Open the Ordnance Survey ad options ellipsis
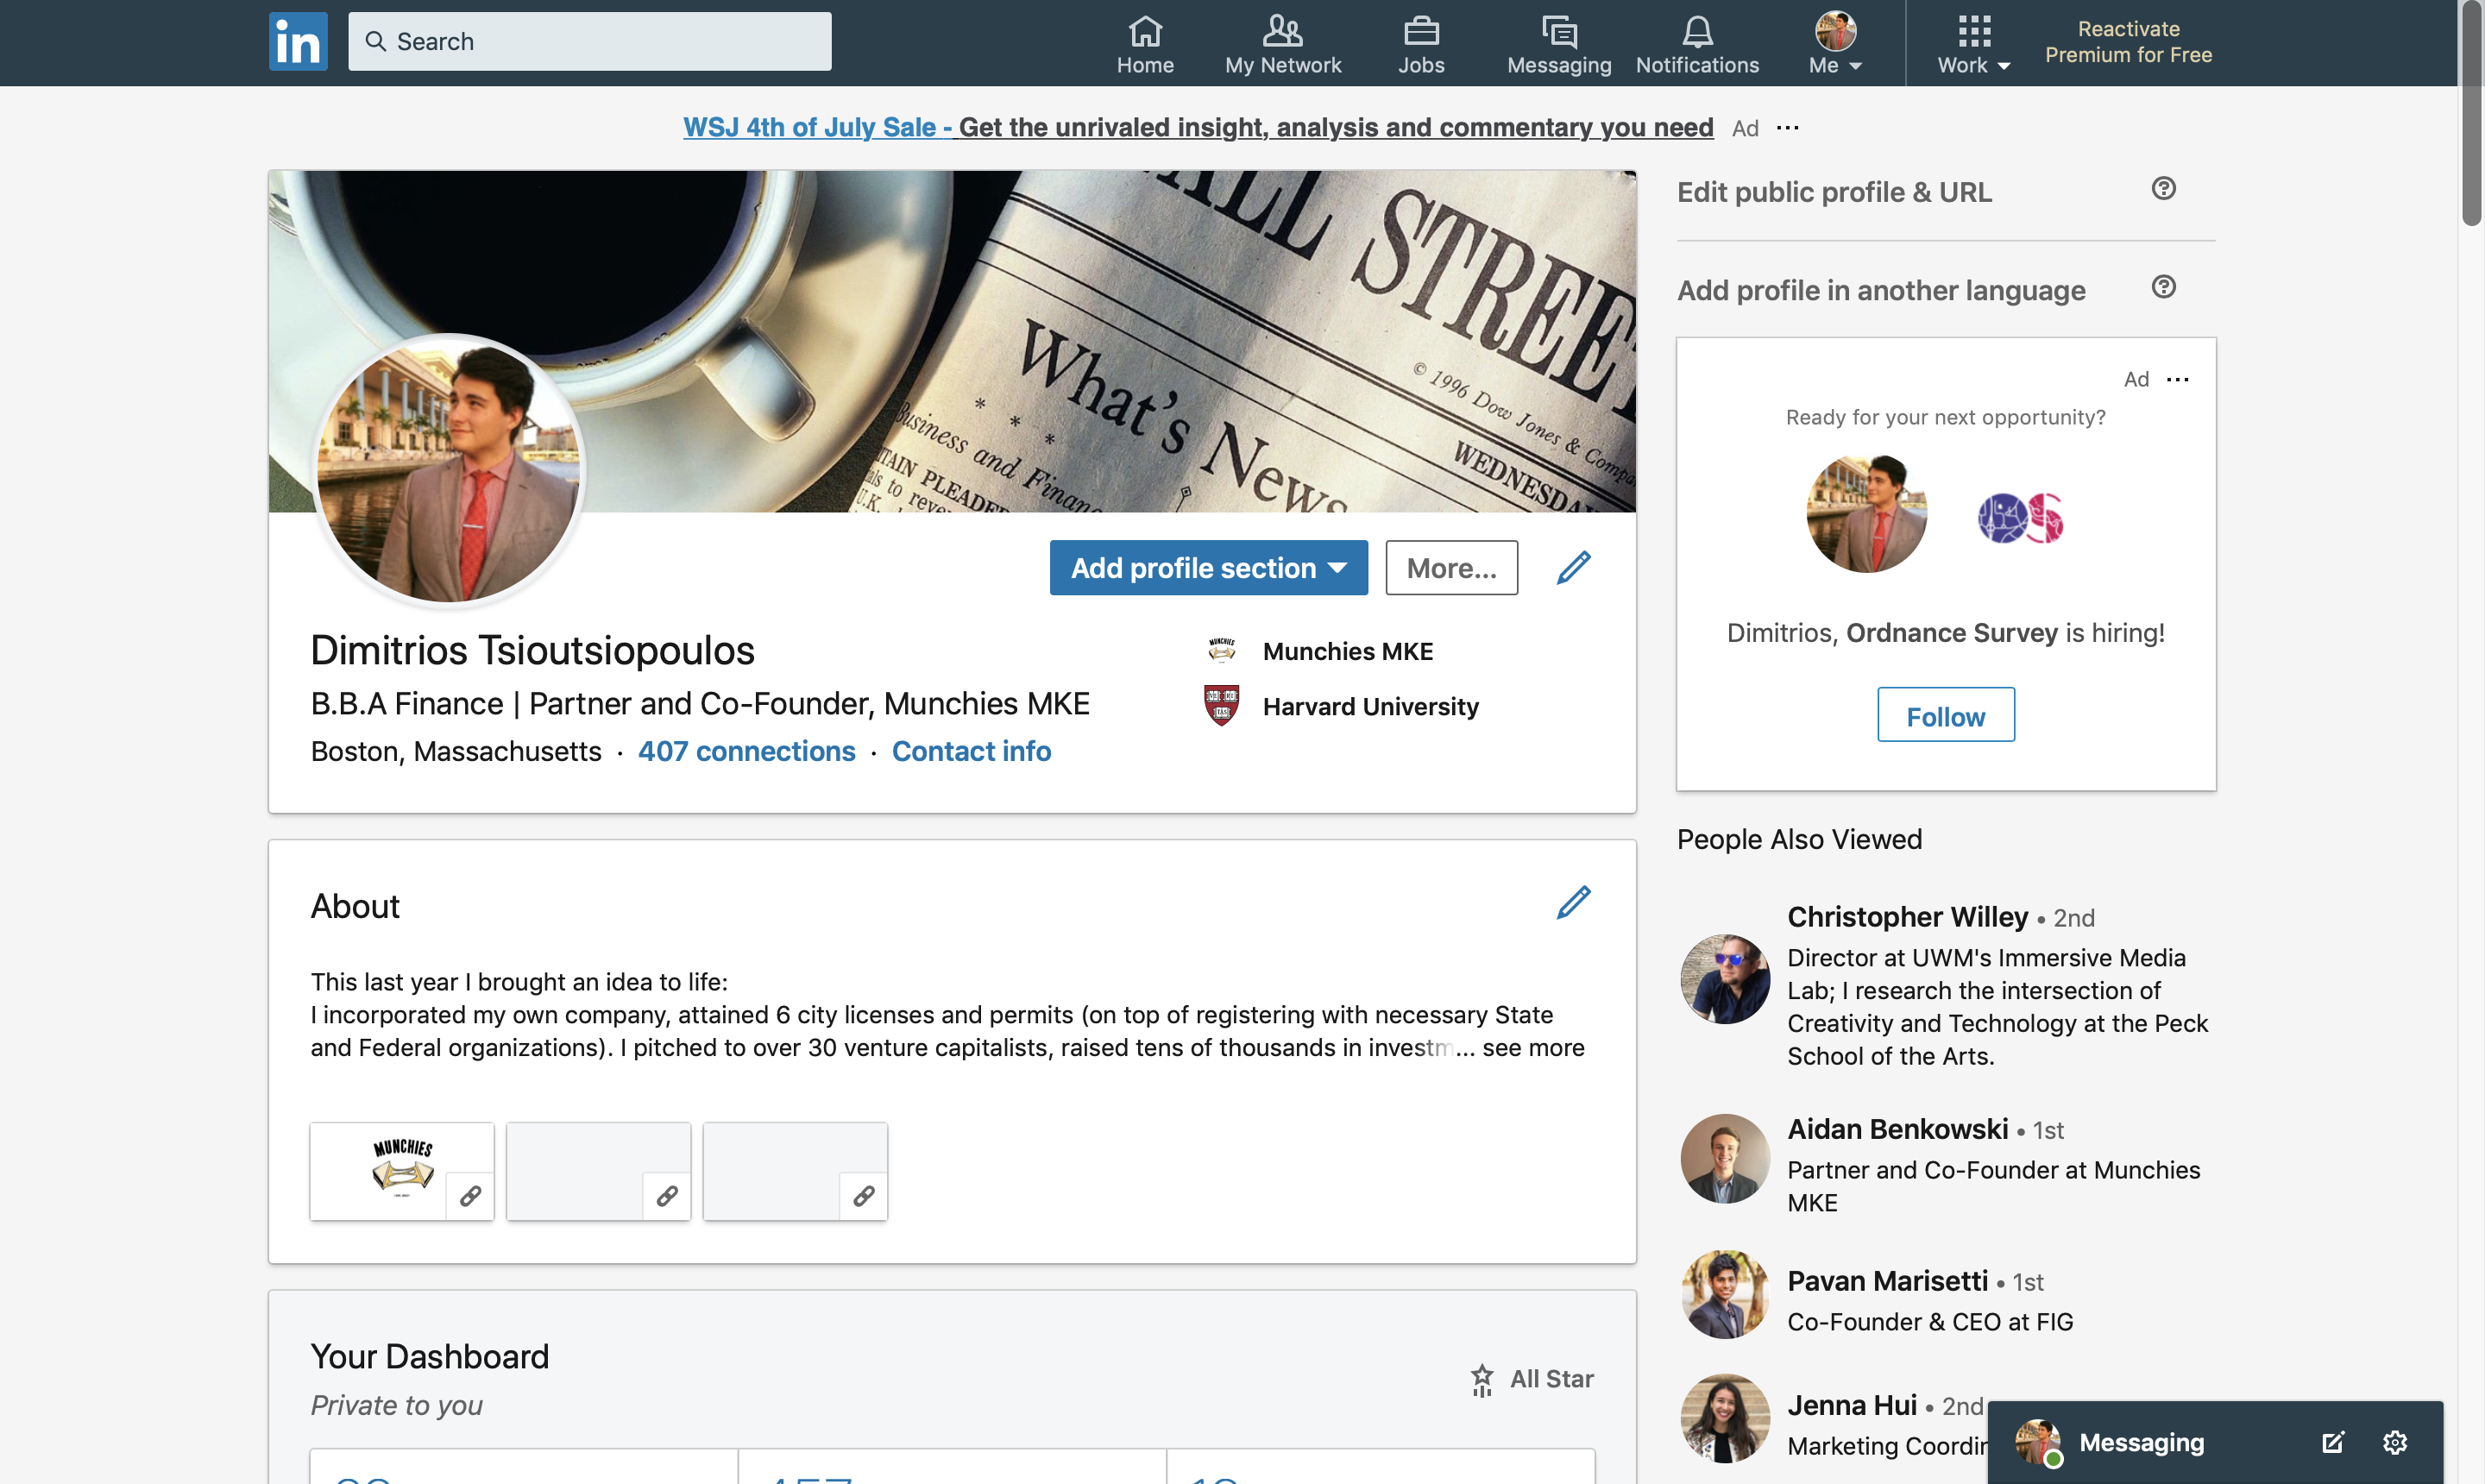This screenshot has height=1484, width=2485. [x=2177, y=379]
